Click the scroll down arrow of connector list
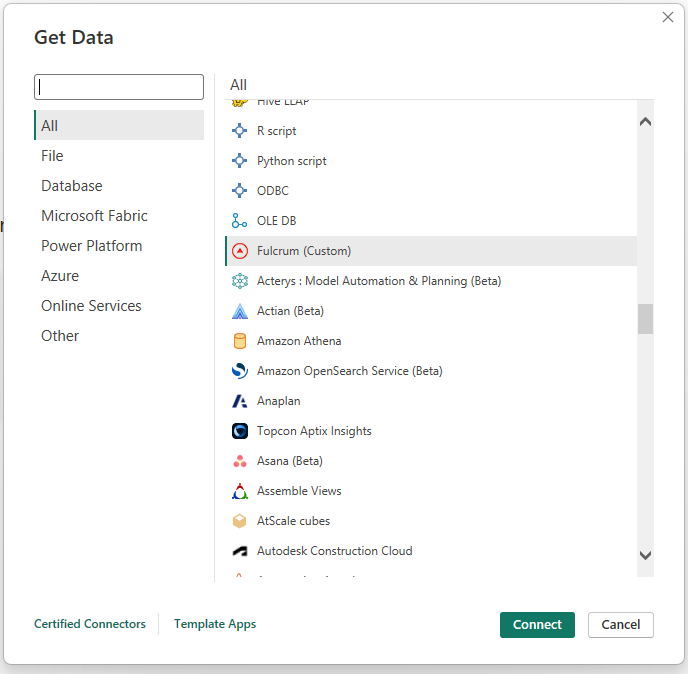This screenshot has width=688, height=674. (x=645, y=556)
